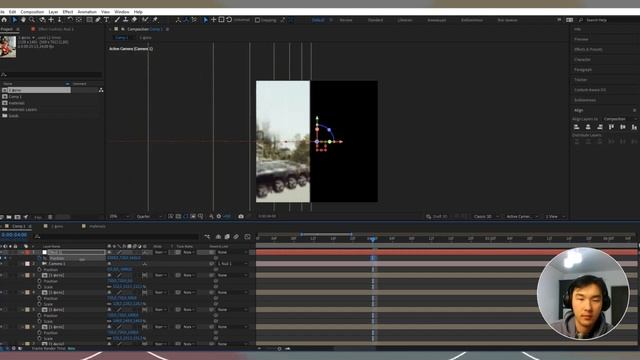Open the Layer menu

coord(53,12)
